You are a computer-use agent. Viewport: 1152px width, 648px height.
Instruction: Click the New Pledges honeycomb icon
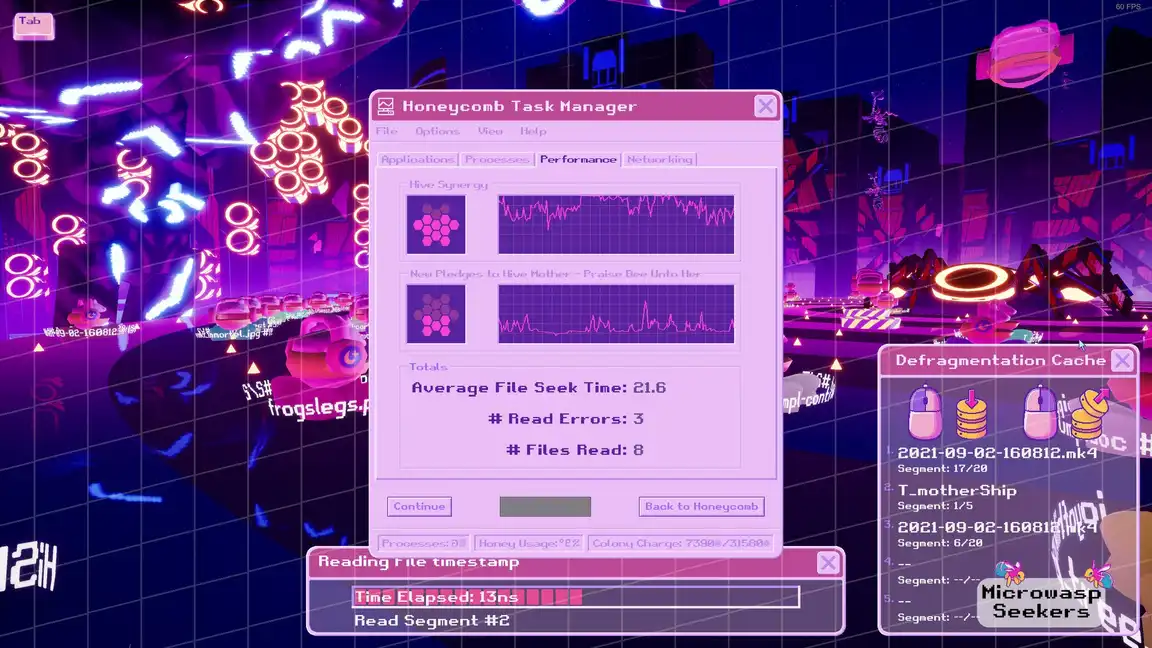[x=436, y=314]
